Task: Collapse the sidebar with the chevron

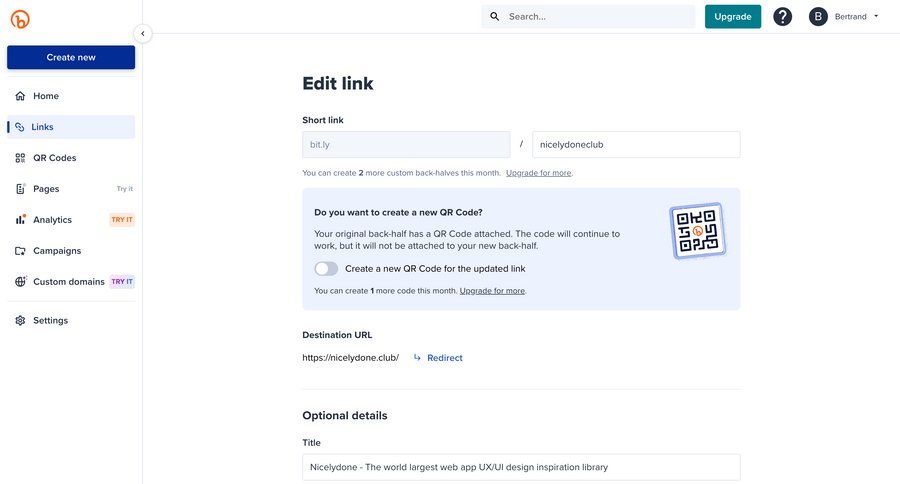Action: tap(142, 33)
